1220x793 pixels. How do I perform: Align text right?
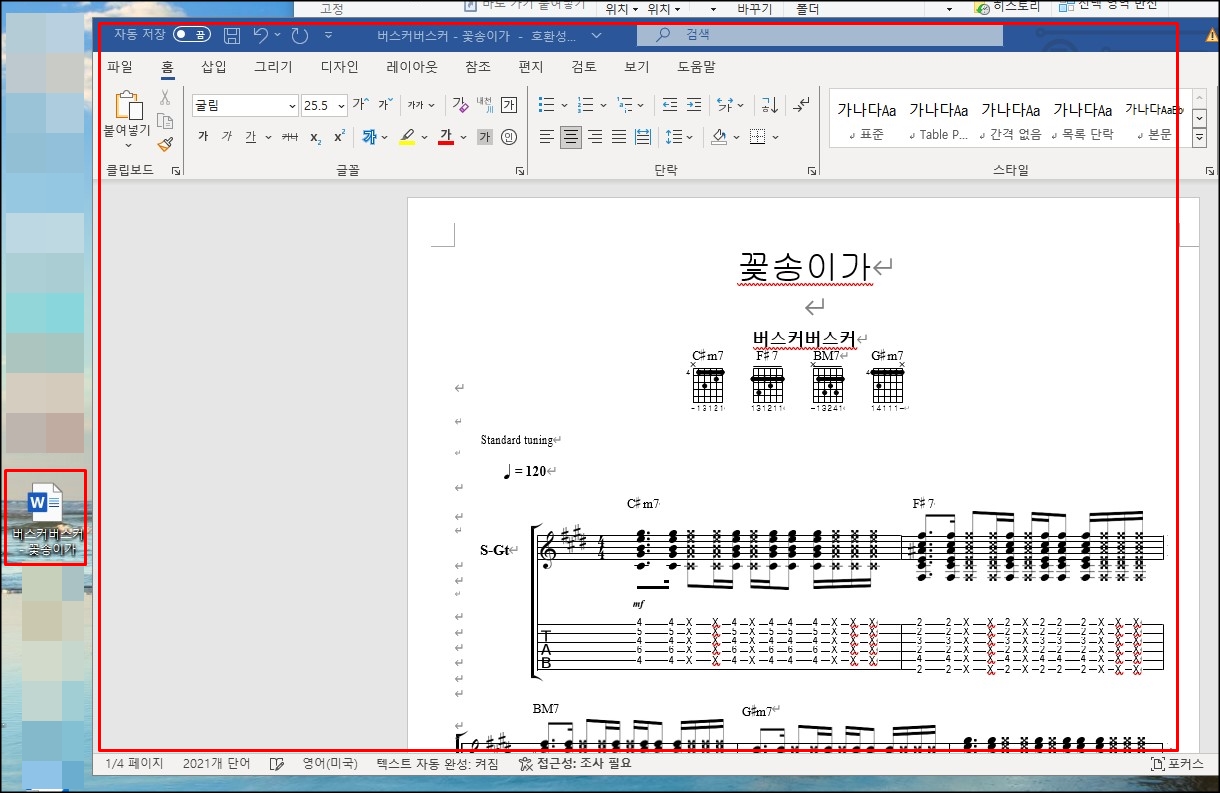point(595,137)
